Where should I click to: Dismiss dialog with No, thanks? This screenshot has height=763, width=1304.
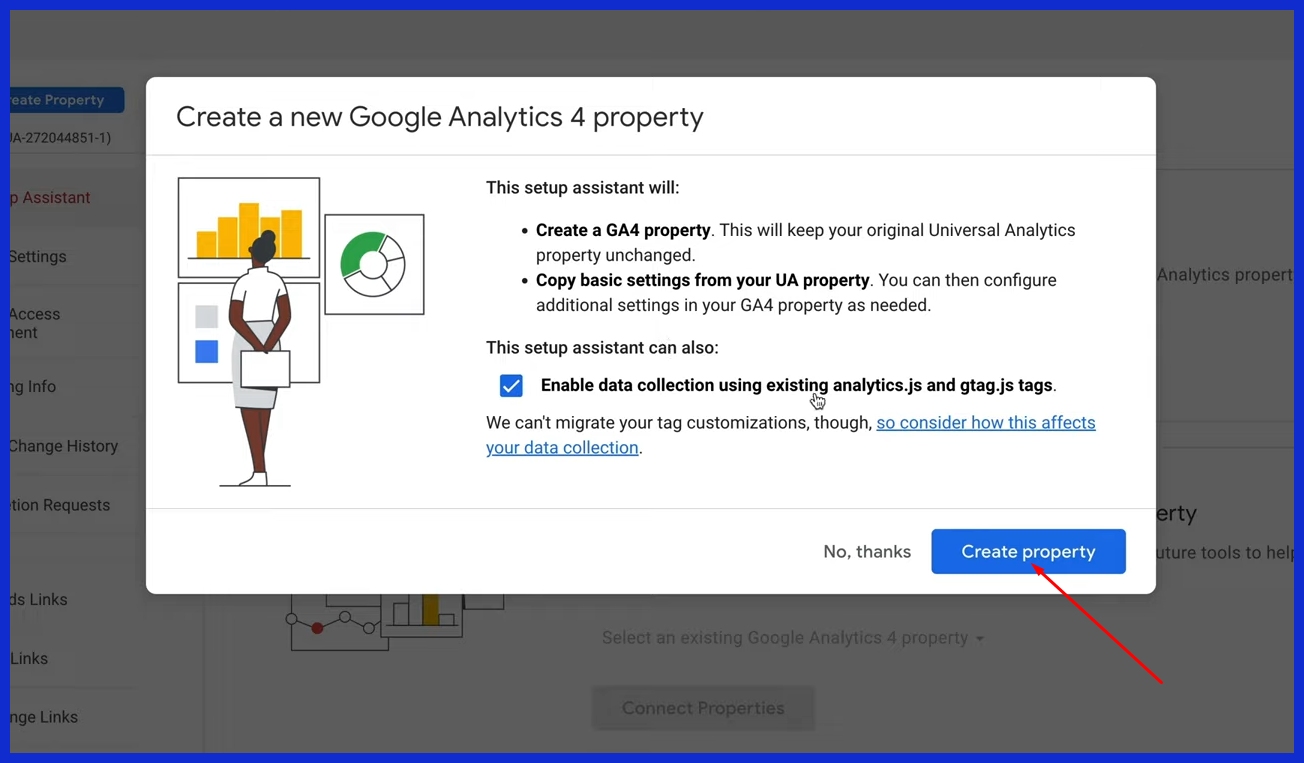[x=867, y=552]
